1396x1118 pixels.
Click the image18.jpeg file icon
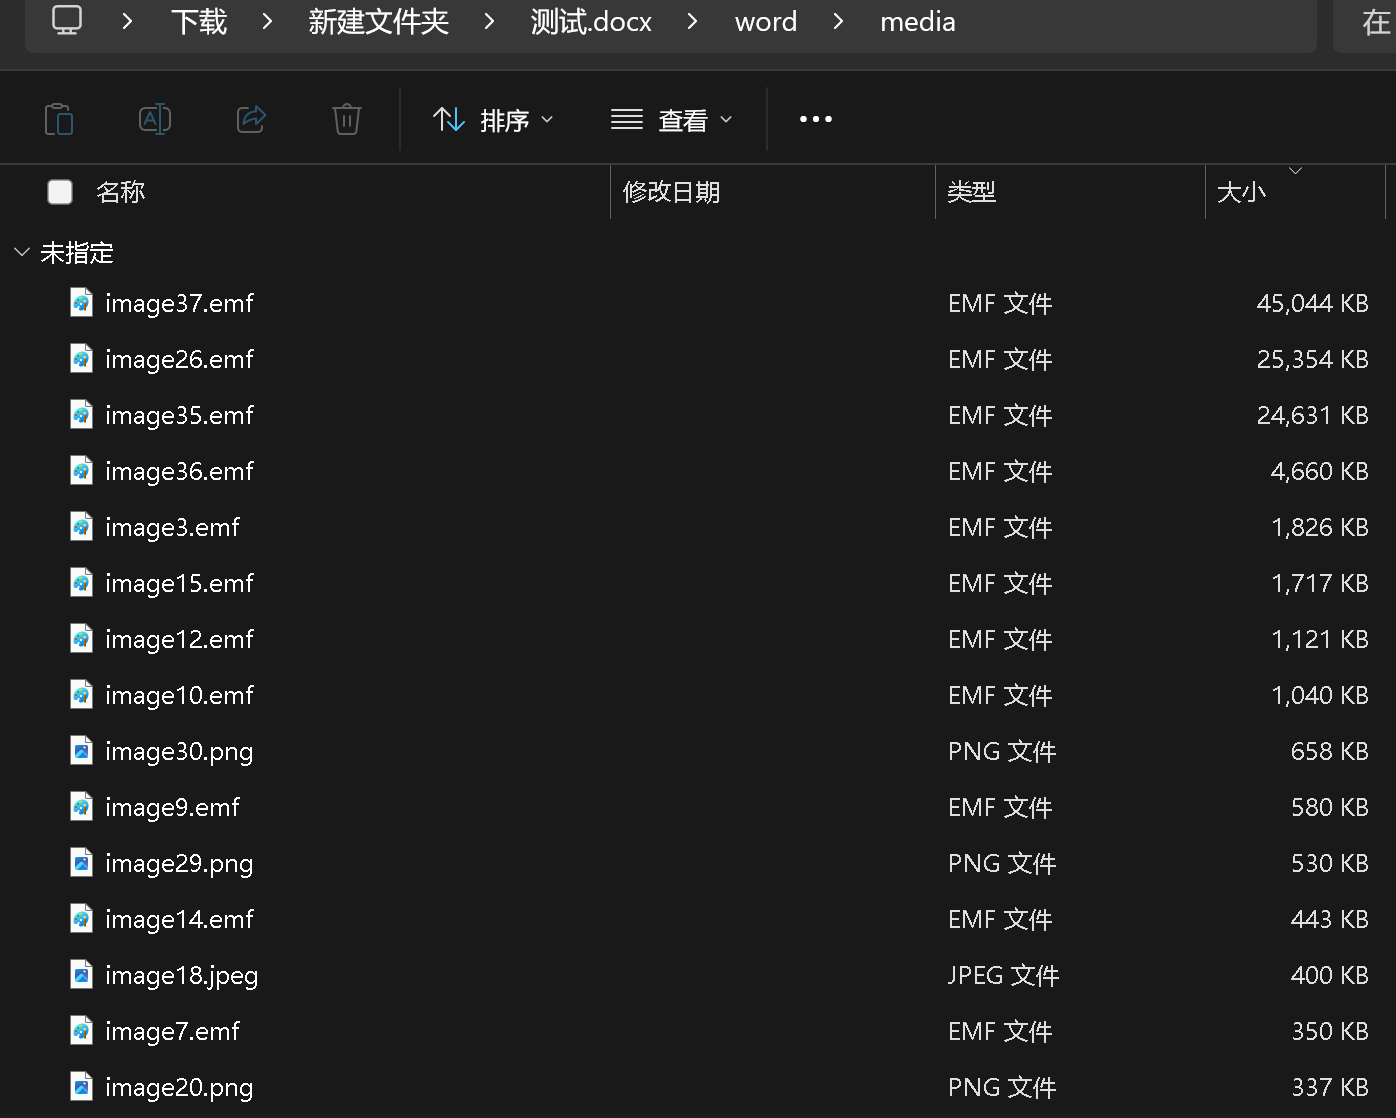(81, 974)
